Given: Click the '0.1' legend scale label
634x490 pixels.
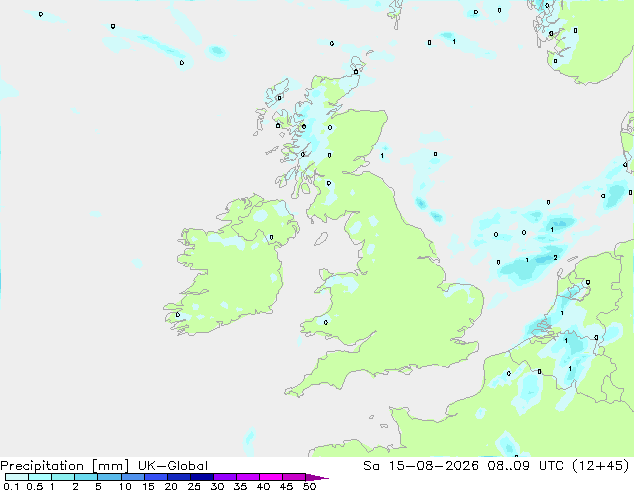Looking at the screenshot, I should click(11, 486).
